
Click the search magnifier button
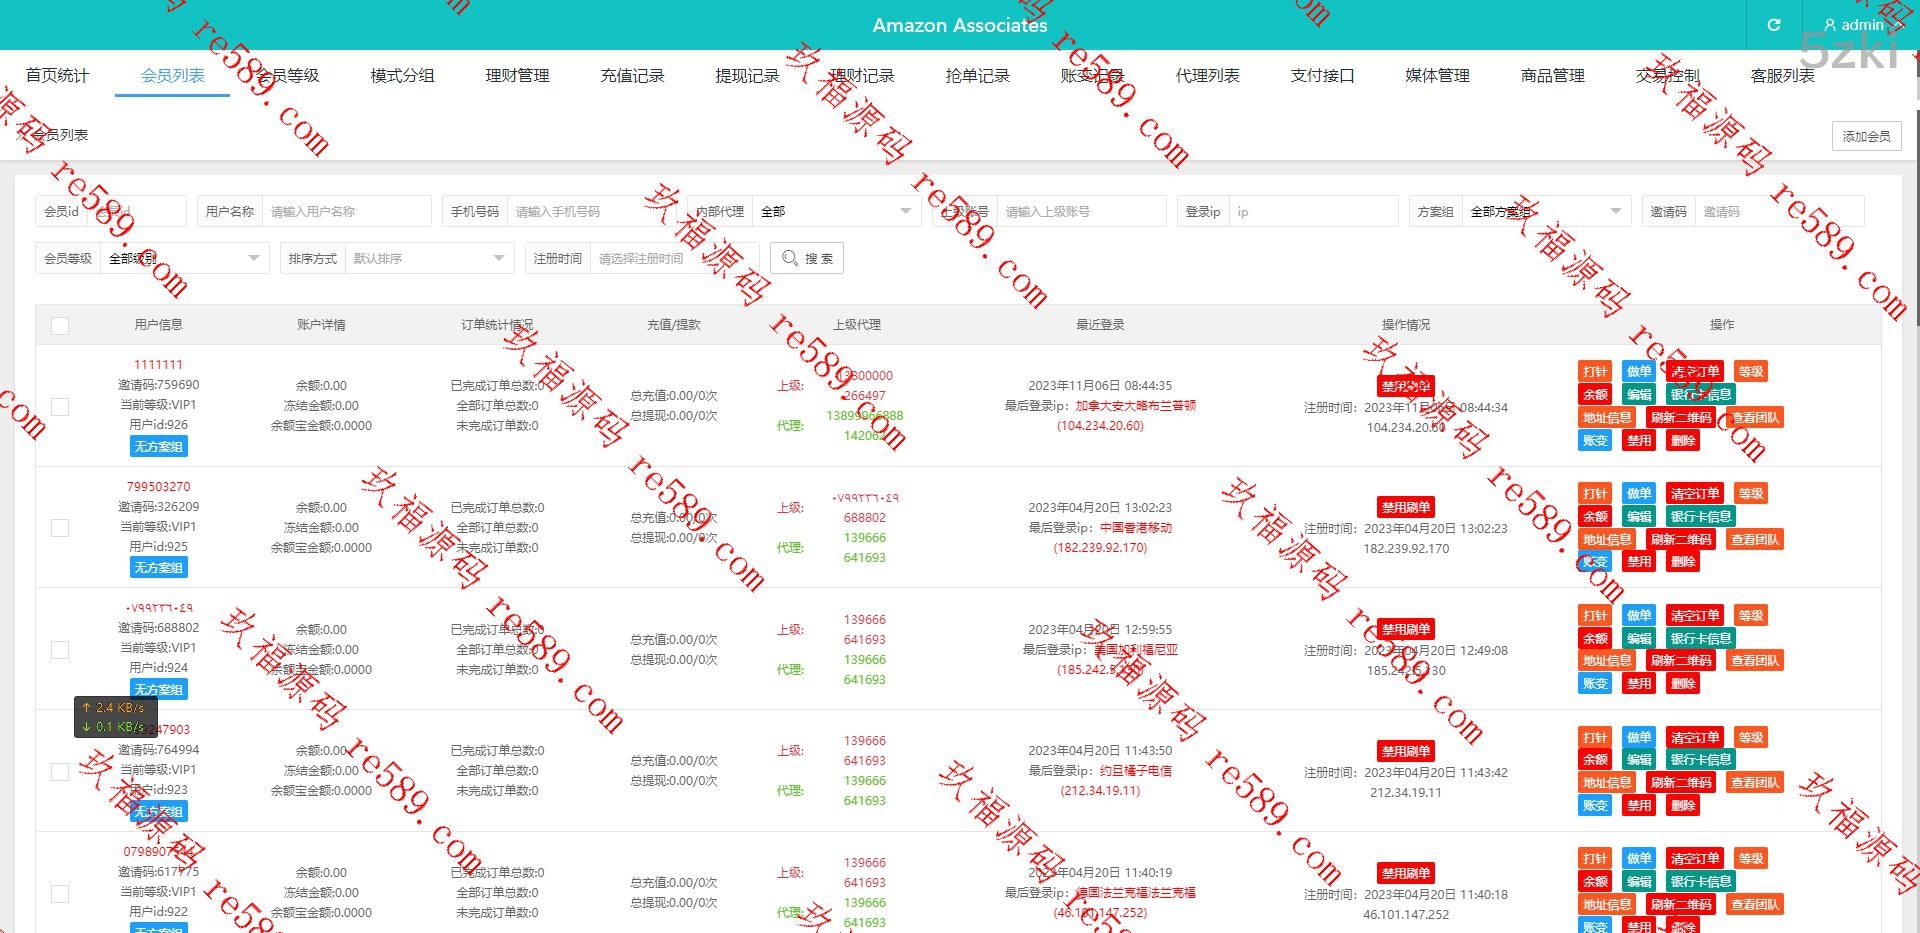click(807, 258)
